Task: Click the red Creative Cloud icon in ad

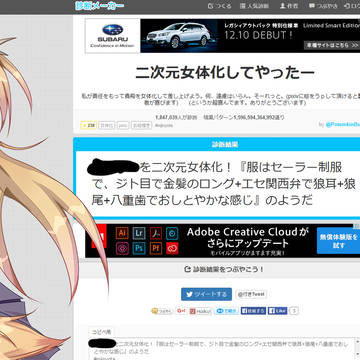Action: (x=172, y=248)
